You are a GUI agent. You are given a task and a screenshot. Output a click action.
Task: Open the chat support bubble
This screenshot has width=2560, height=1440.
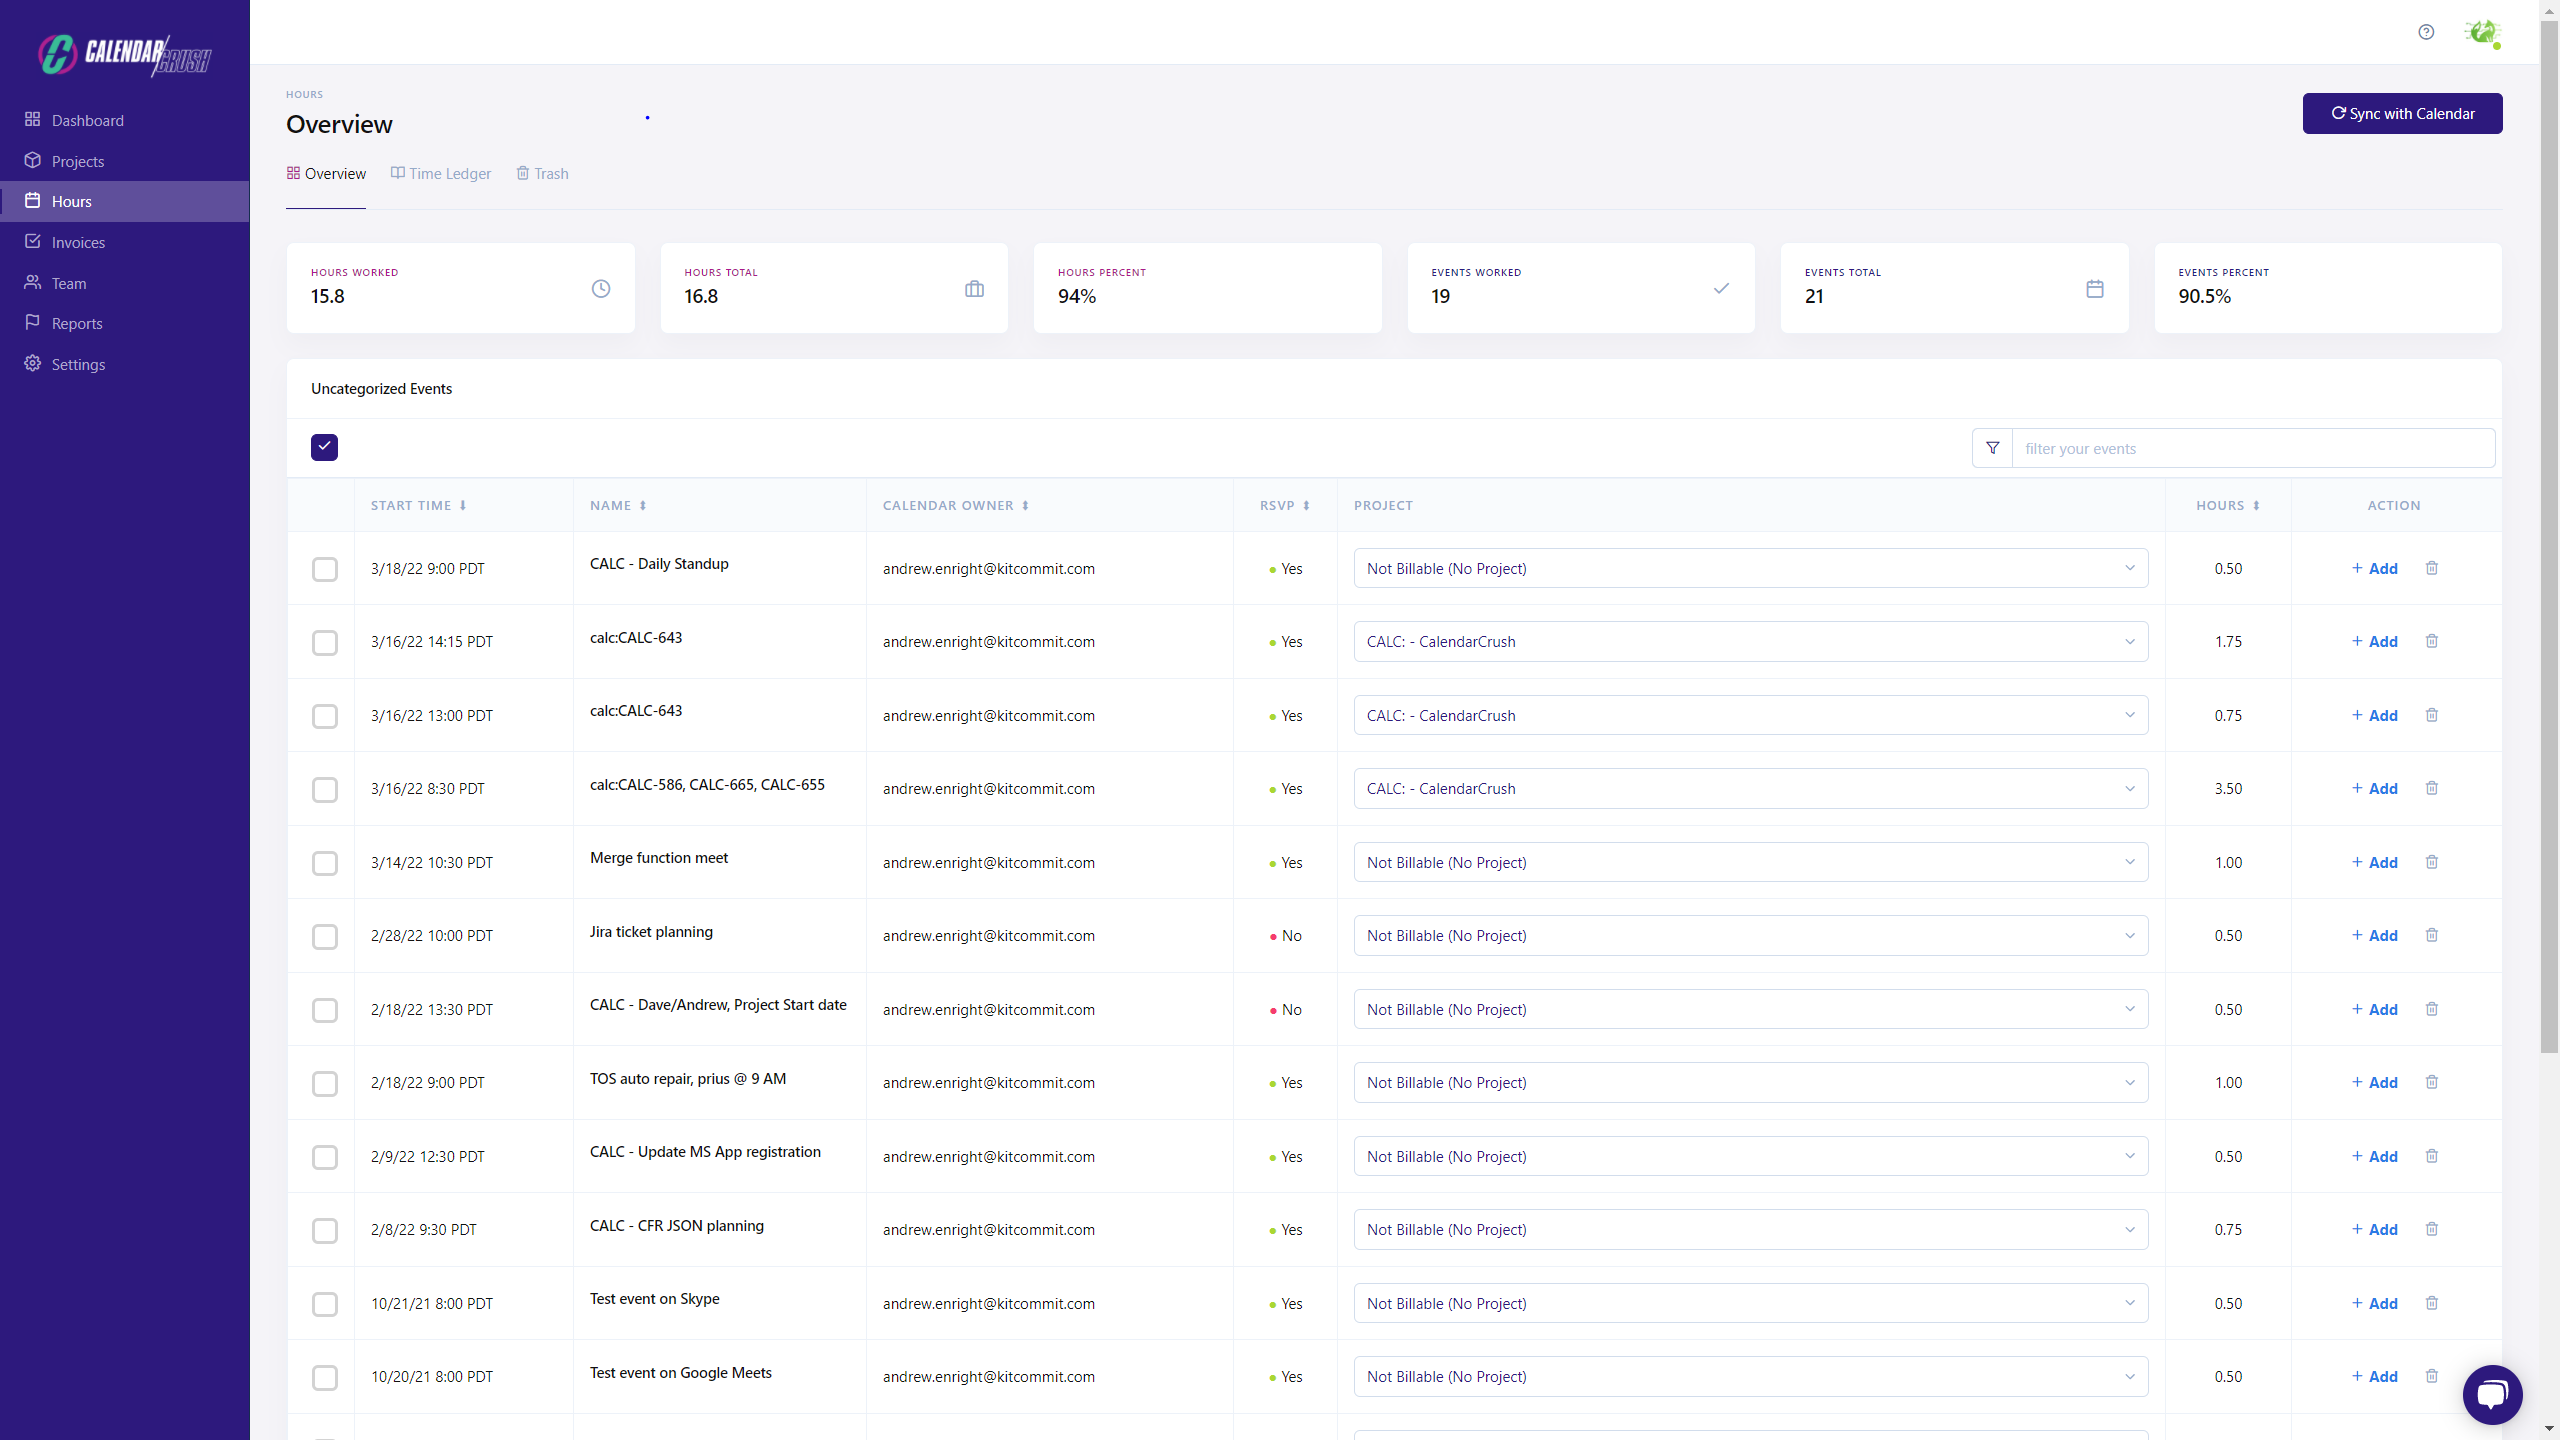pyautogui.click(x=2492, y=1394)
